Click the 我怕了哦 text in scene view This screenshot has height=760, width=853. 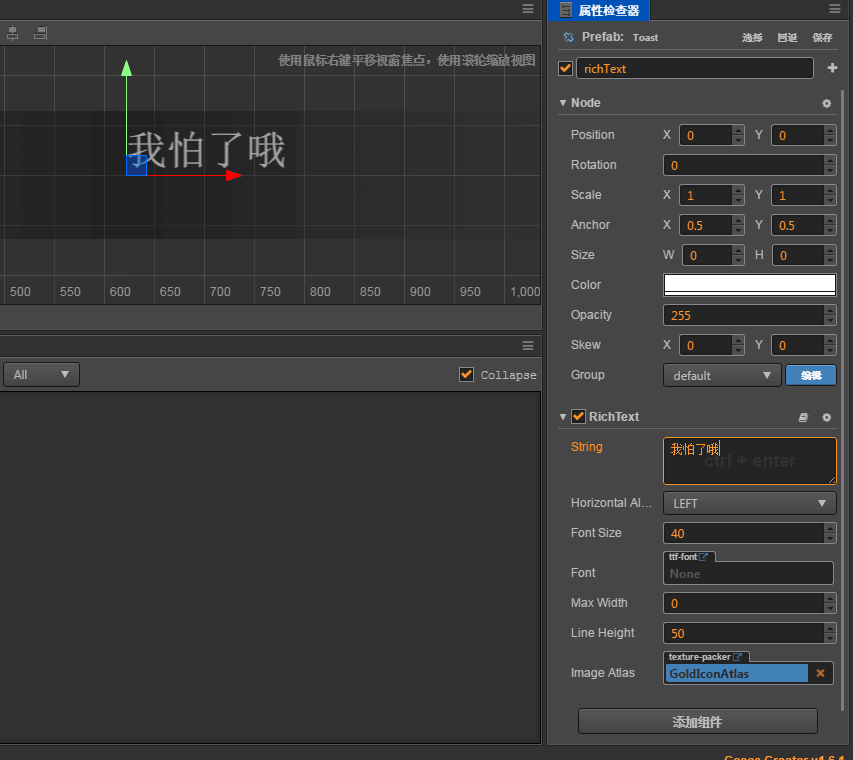(207, 150)
